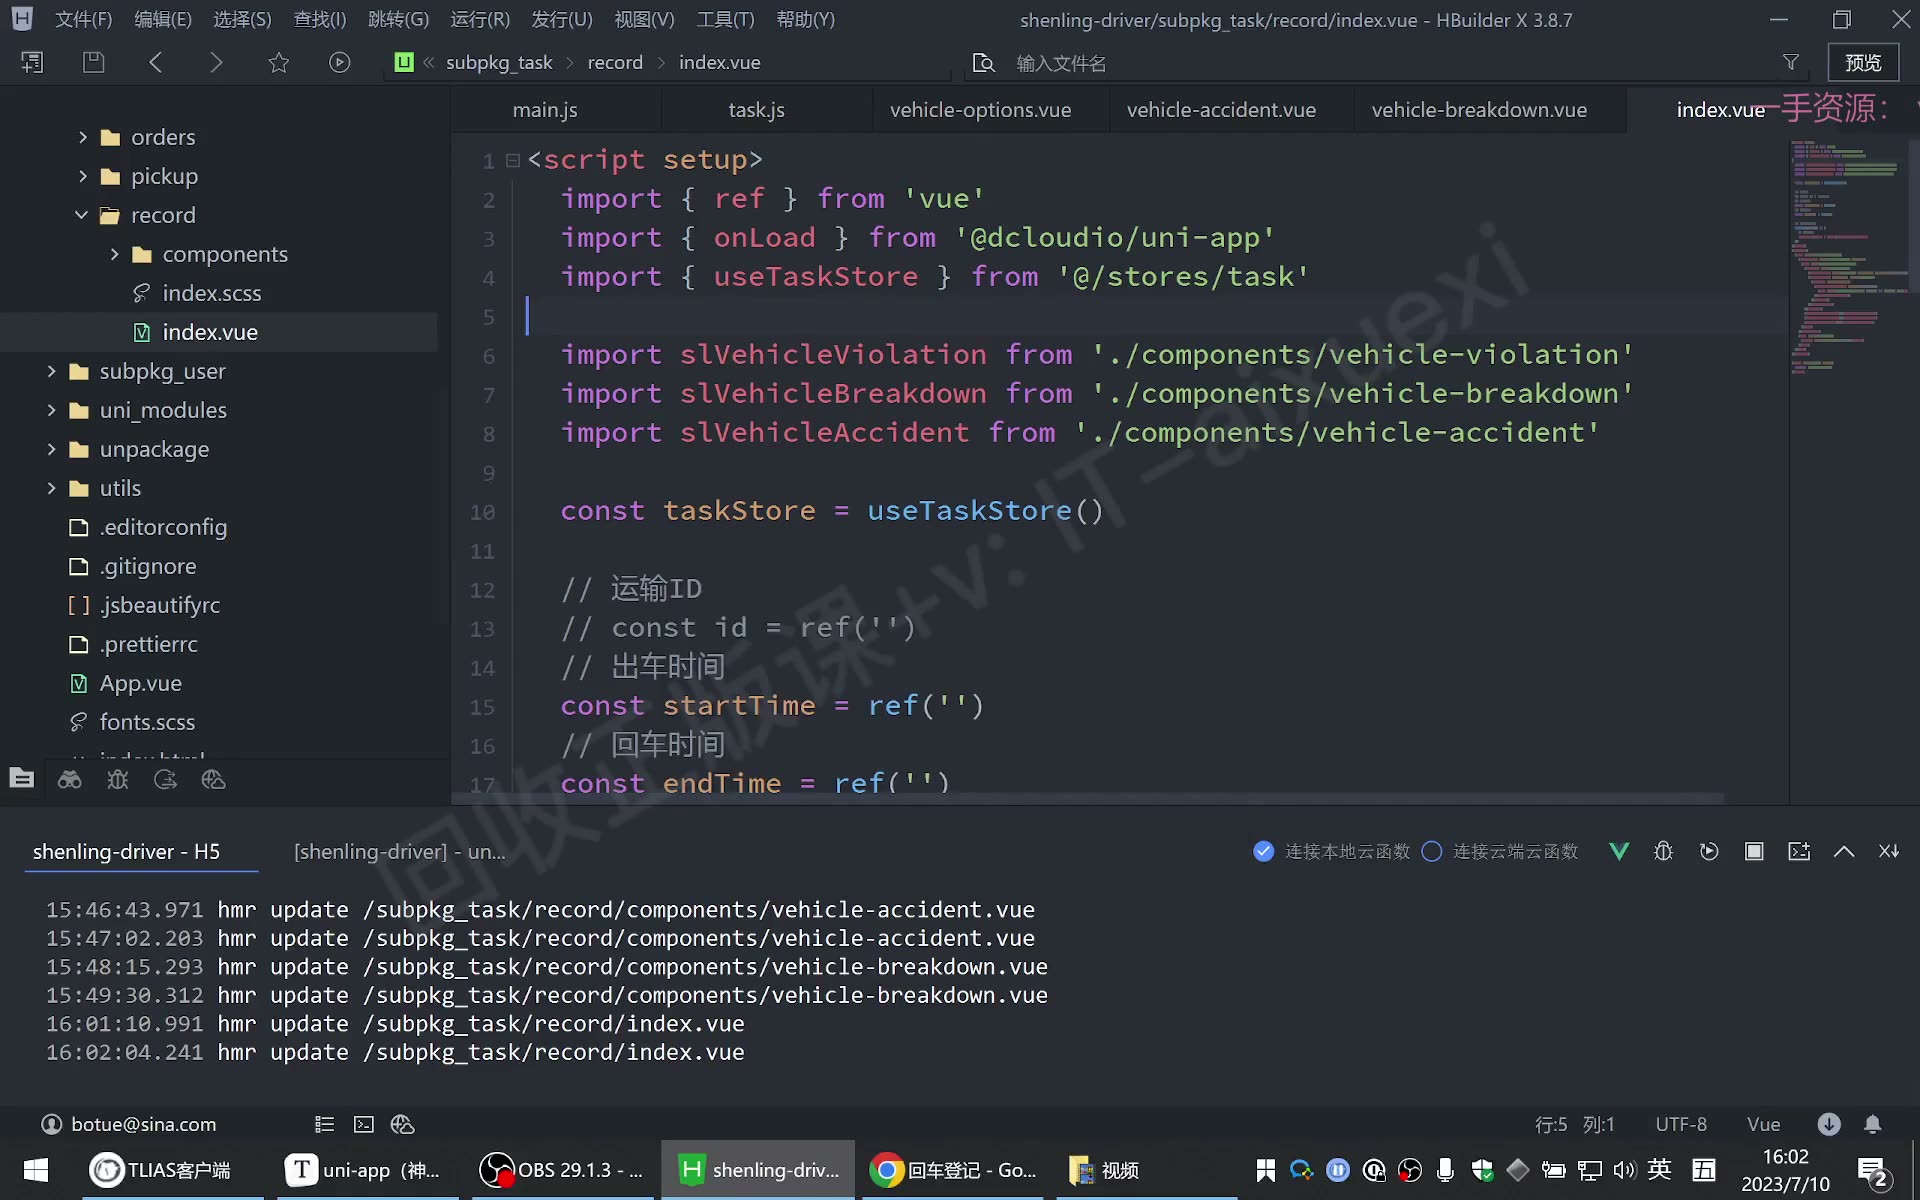Open terminal icon in status bar
This screenshot has width=1920, height=1200.
364,1124
